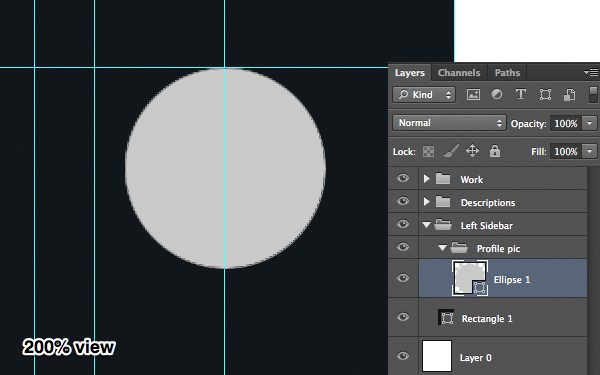The height and width of the screenshot is (375, 600).
Task: Open the Opacity slider dropdown arrow
Action: 589,123
